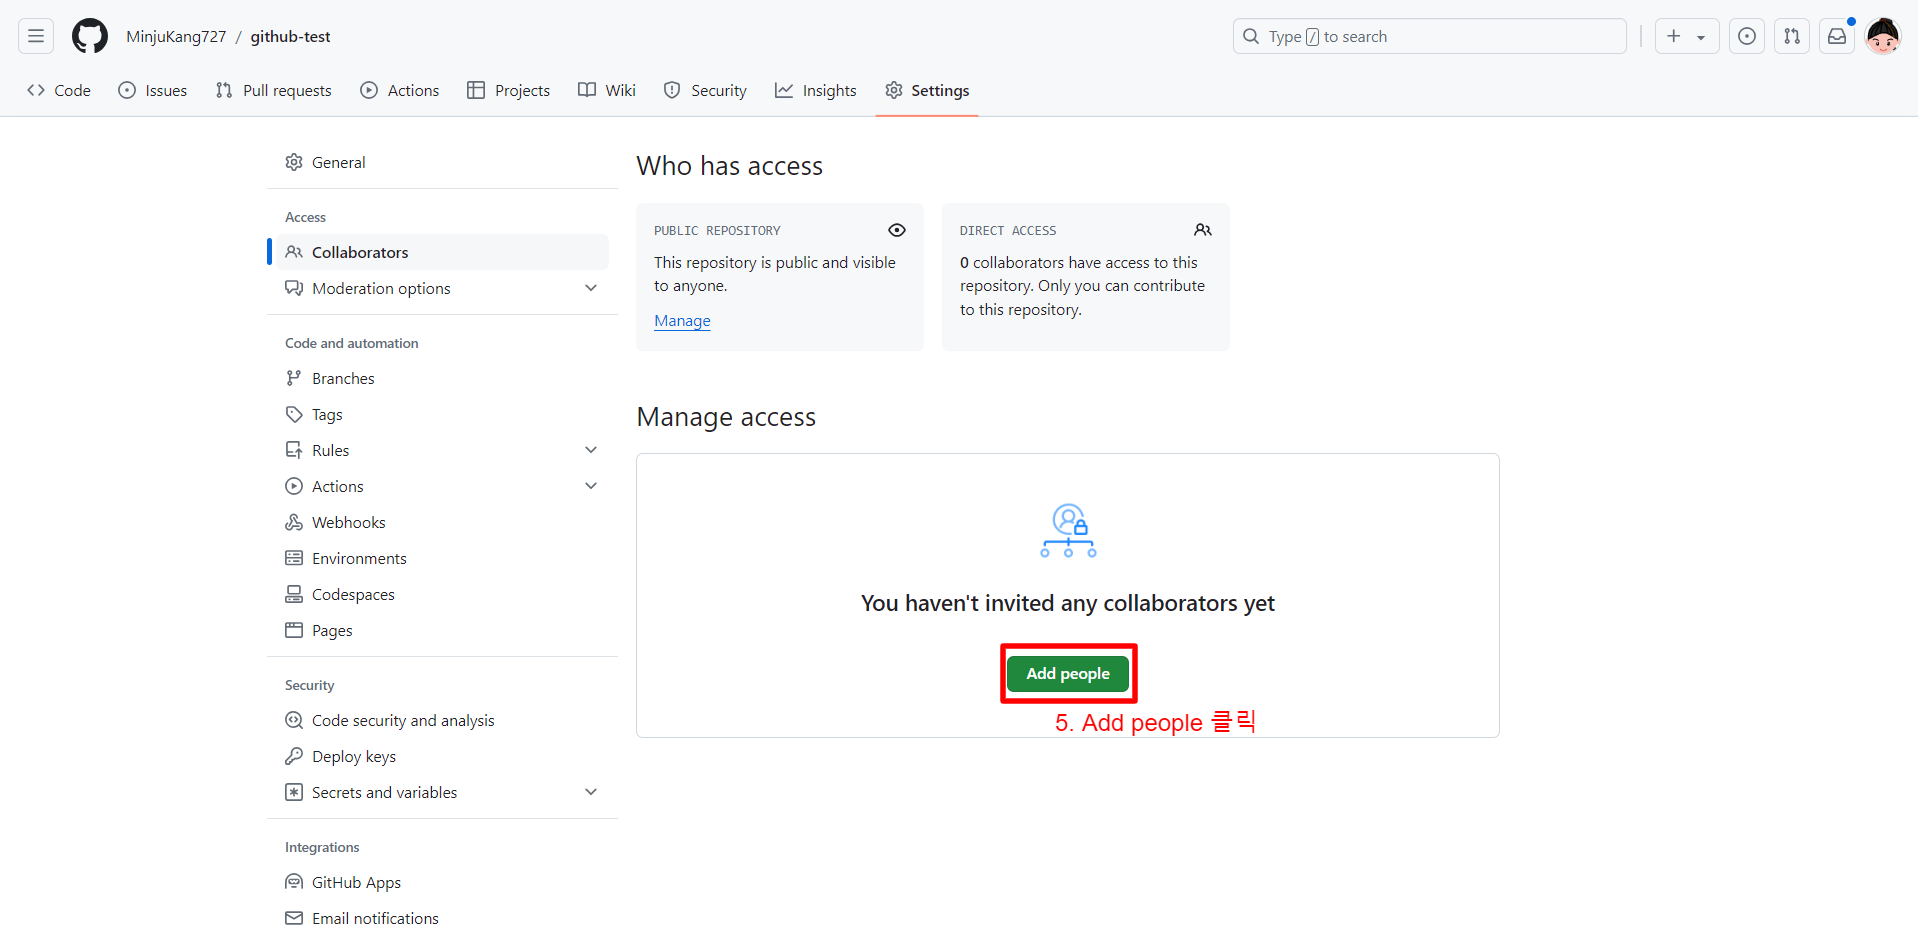The height and width of the screenshot is (941, 1918).
Task: Click the public repository eye icon
Action: point(897,230)
